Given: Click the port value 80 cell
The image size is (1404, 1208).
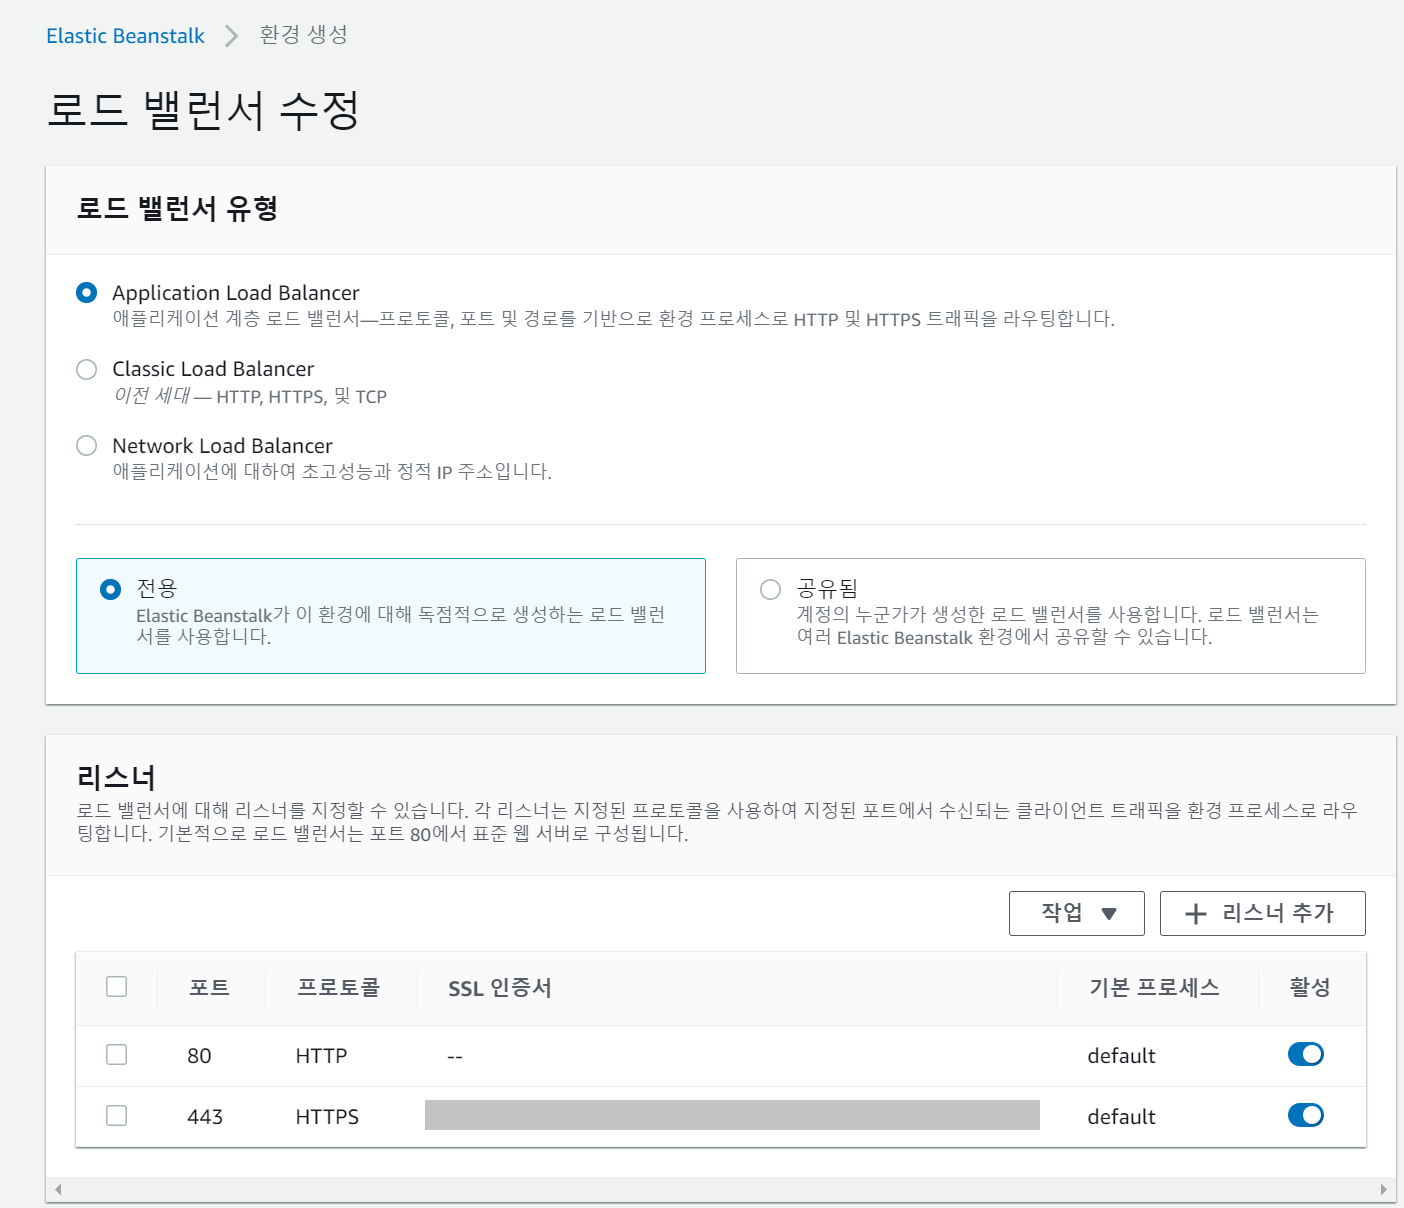Looking at the screenshot, I should tap(199, 1056).
